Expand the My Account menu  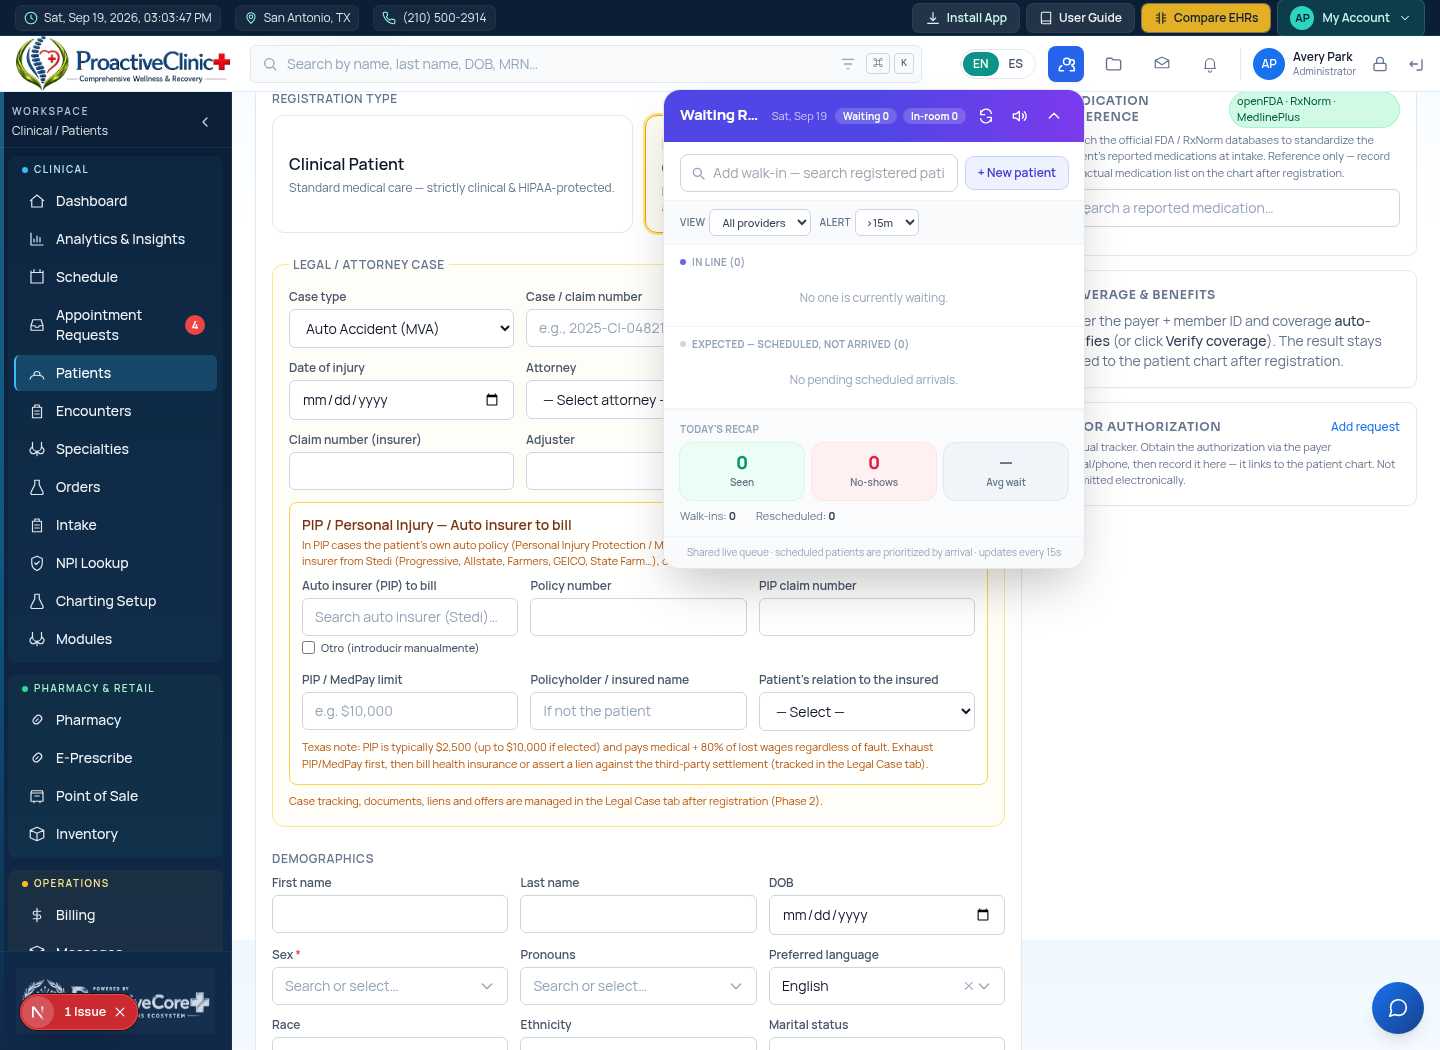pyautogui.click(x=1350, y=18)
